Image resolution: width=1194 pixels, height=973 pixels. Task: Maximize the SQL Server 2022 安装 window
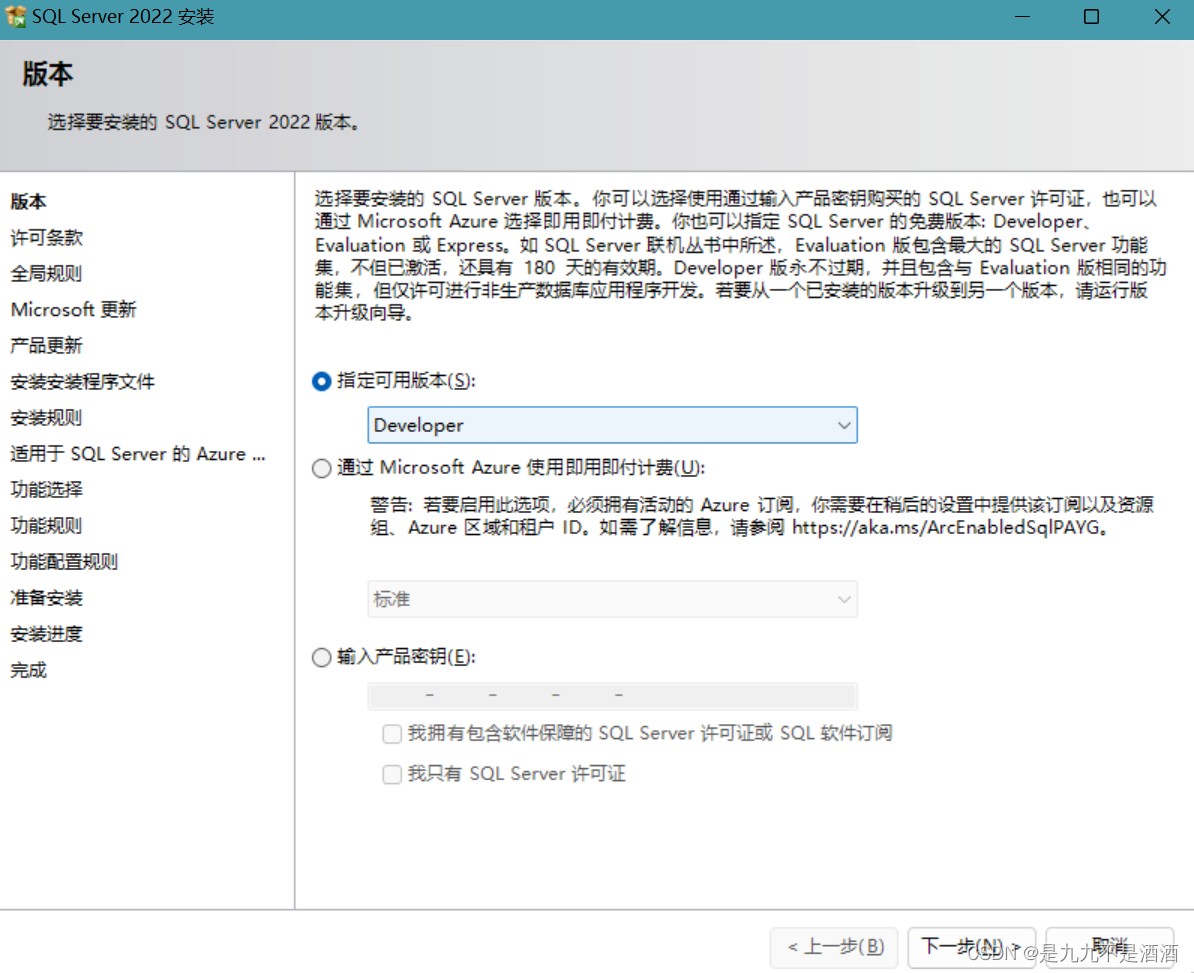pyautogui.click(x=1091, y=17)
